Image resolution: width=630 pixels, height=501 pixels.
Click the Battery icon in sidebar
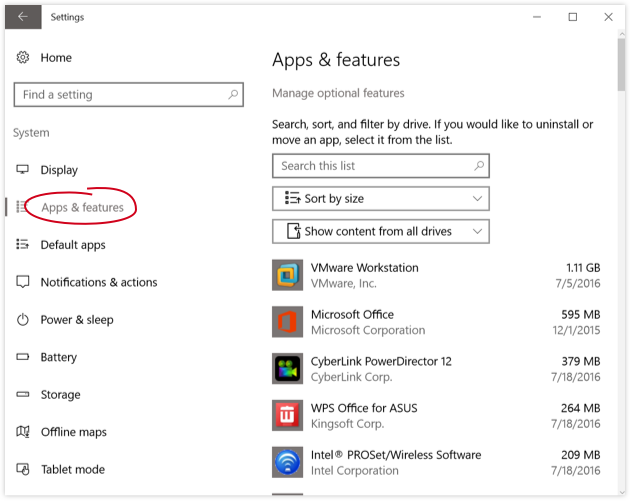click(22, 357)
